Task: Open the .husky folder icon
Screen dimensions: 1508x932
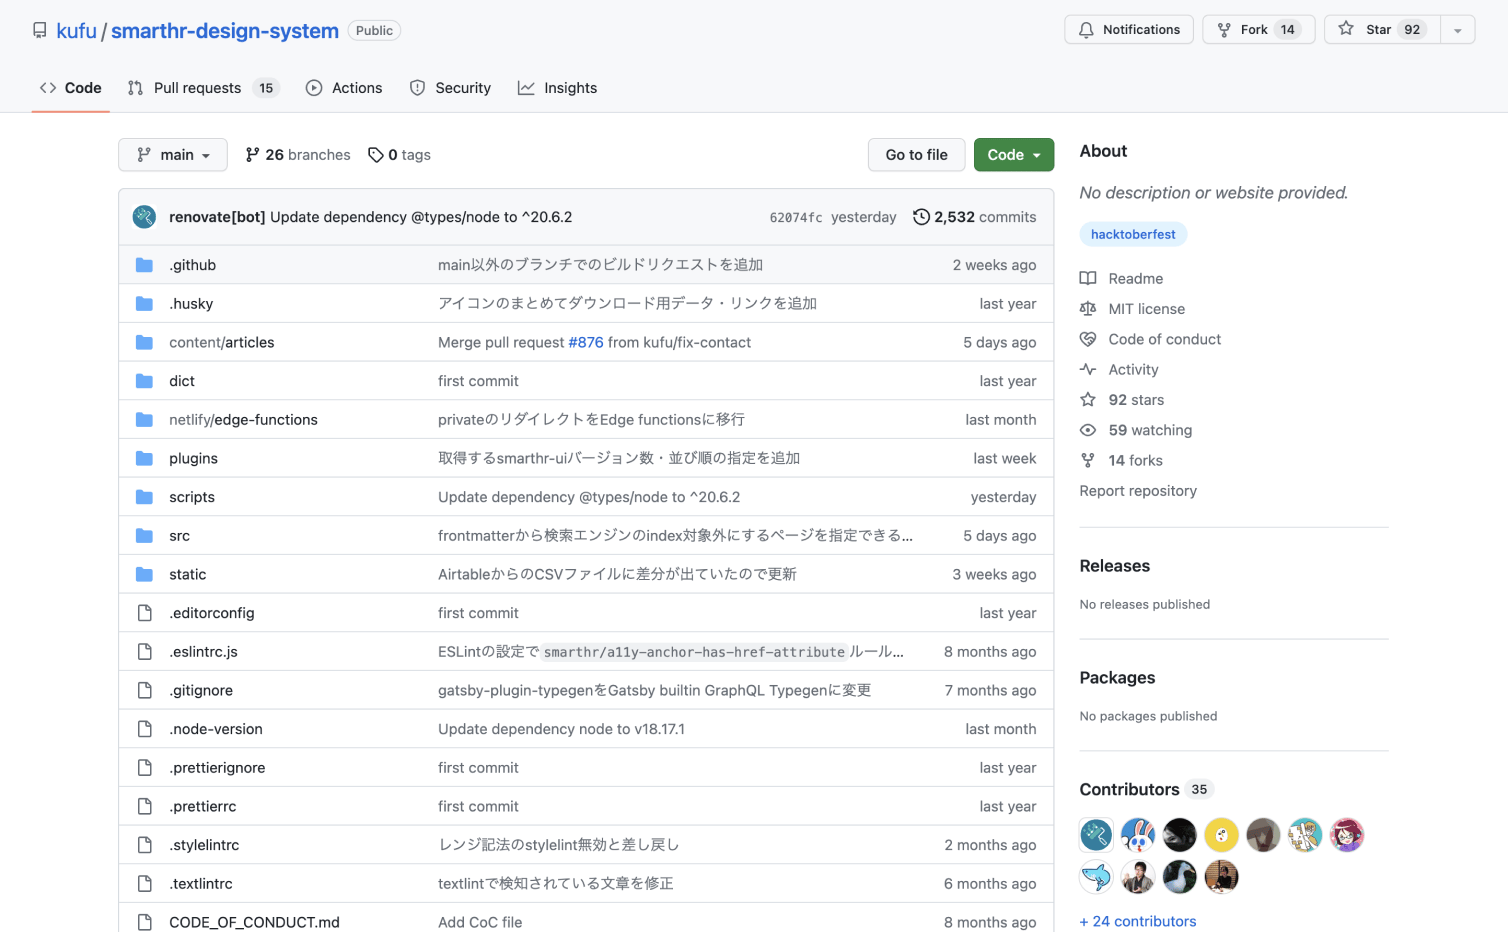Action: 144,304
